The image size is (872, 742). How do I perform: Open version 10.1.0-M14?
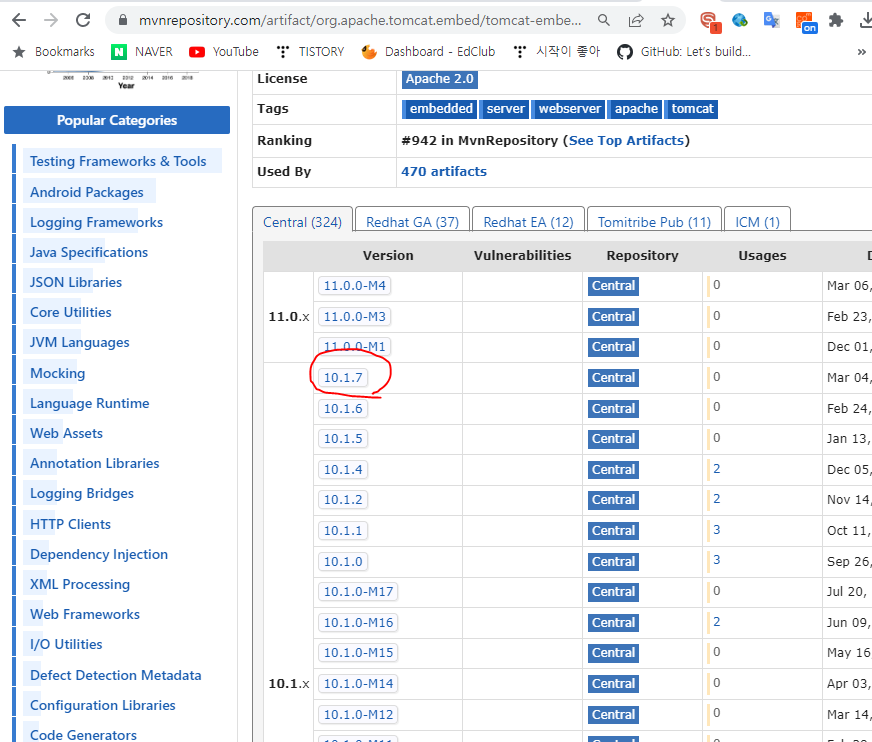(358, 684)
